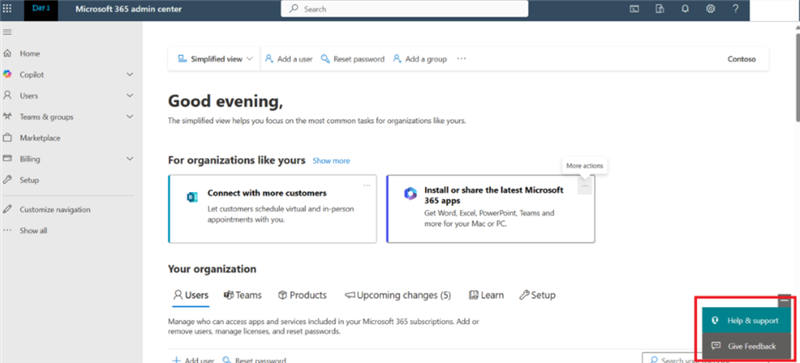Click the Show more link
This screenshot has width=800, height=363.
coord(331,161)
